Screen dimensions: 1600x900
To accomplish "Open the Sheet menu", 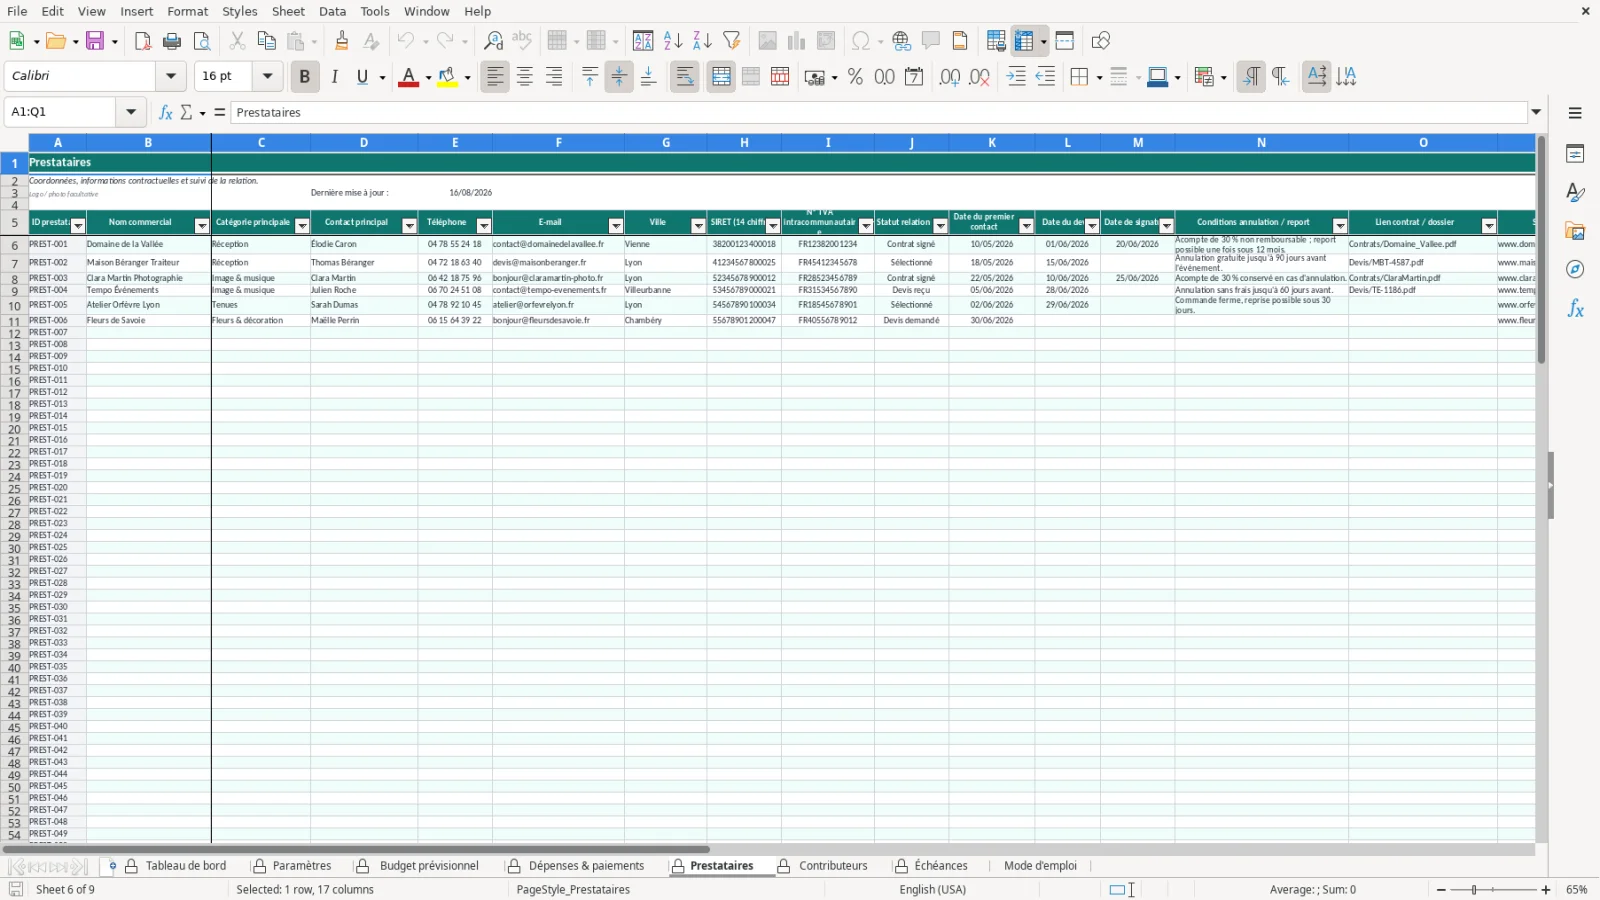I will (x=288, y=11).
